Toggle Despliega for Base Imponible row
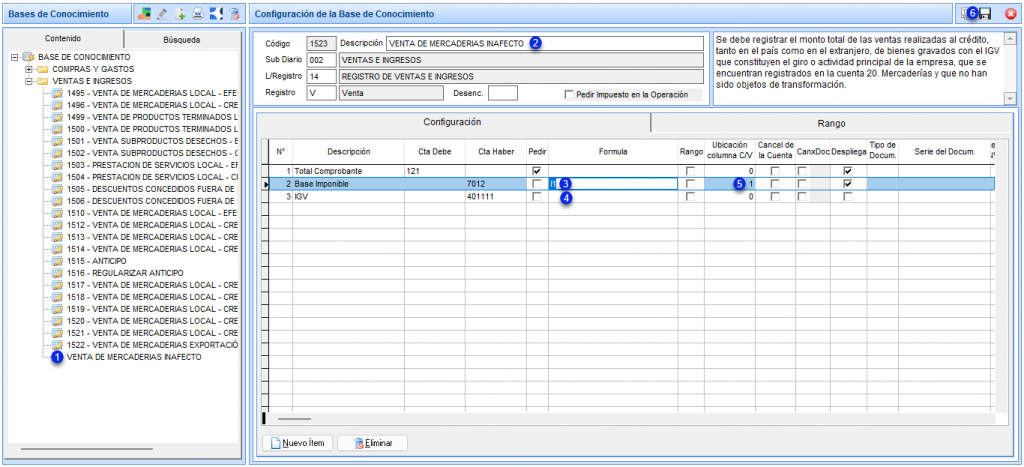 click(848, 184)
